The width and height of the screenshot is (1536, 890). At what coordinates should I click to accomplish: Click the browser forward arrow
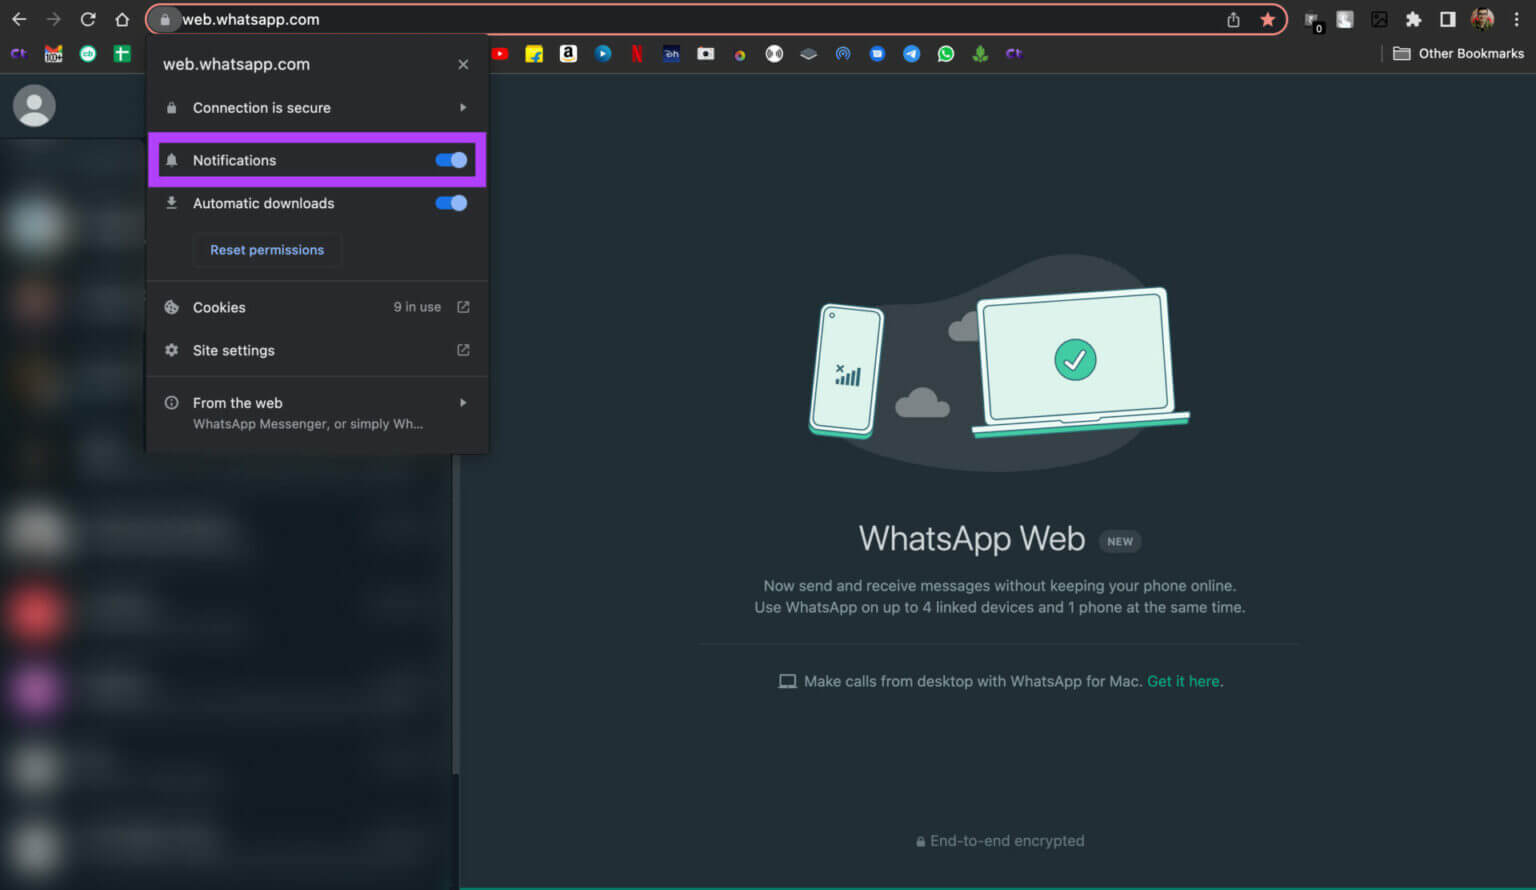click(x=53, y=19)
